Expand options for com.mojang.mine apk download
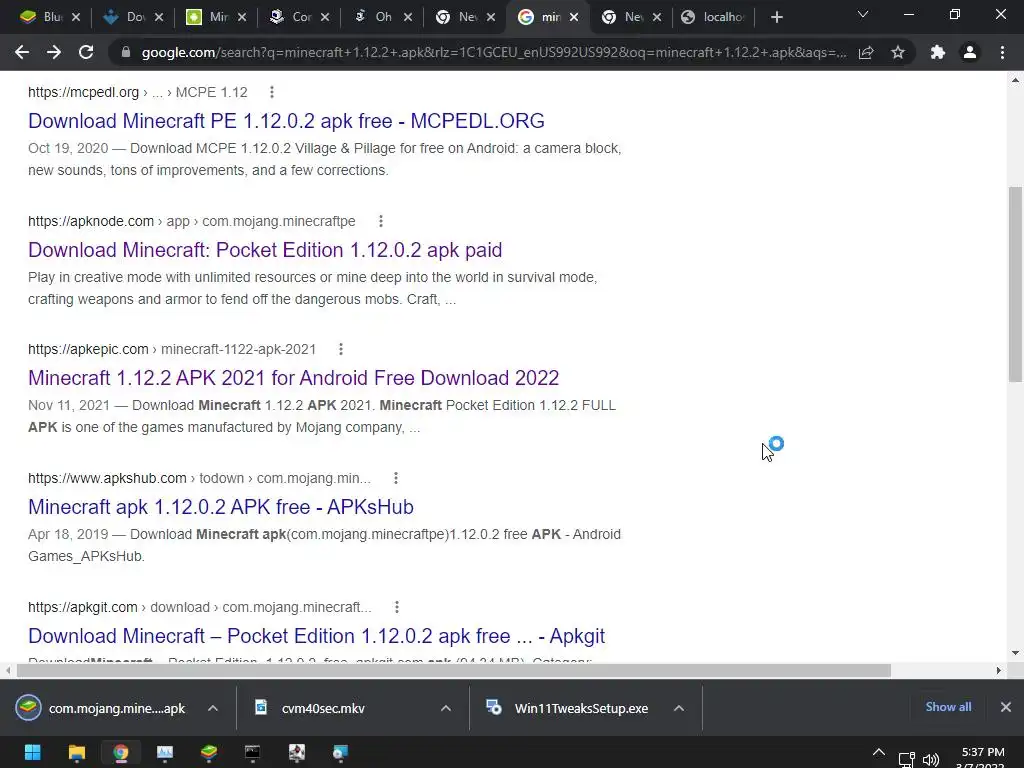 click(213, 708)
